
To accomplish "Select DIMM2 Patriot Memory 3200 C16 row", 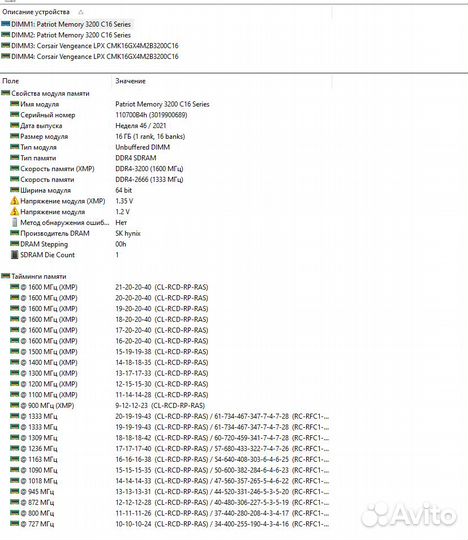I will click(66, 35).
